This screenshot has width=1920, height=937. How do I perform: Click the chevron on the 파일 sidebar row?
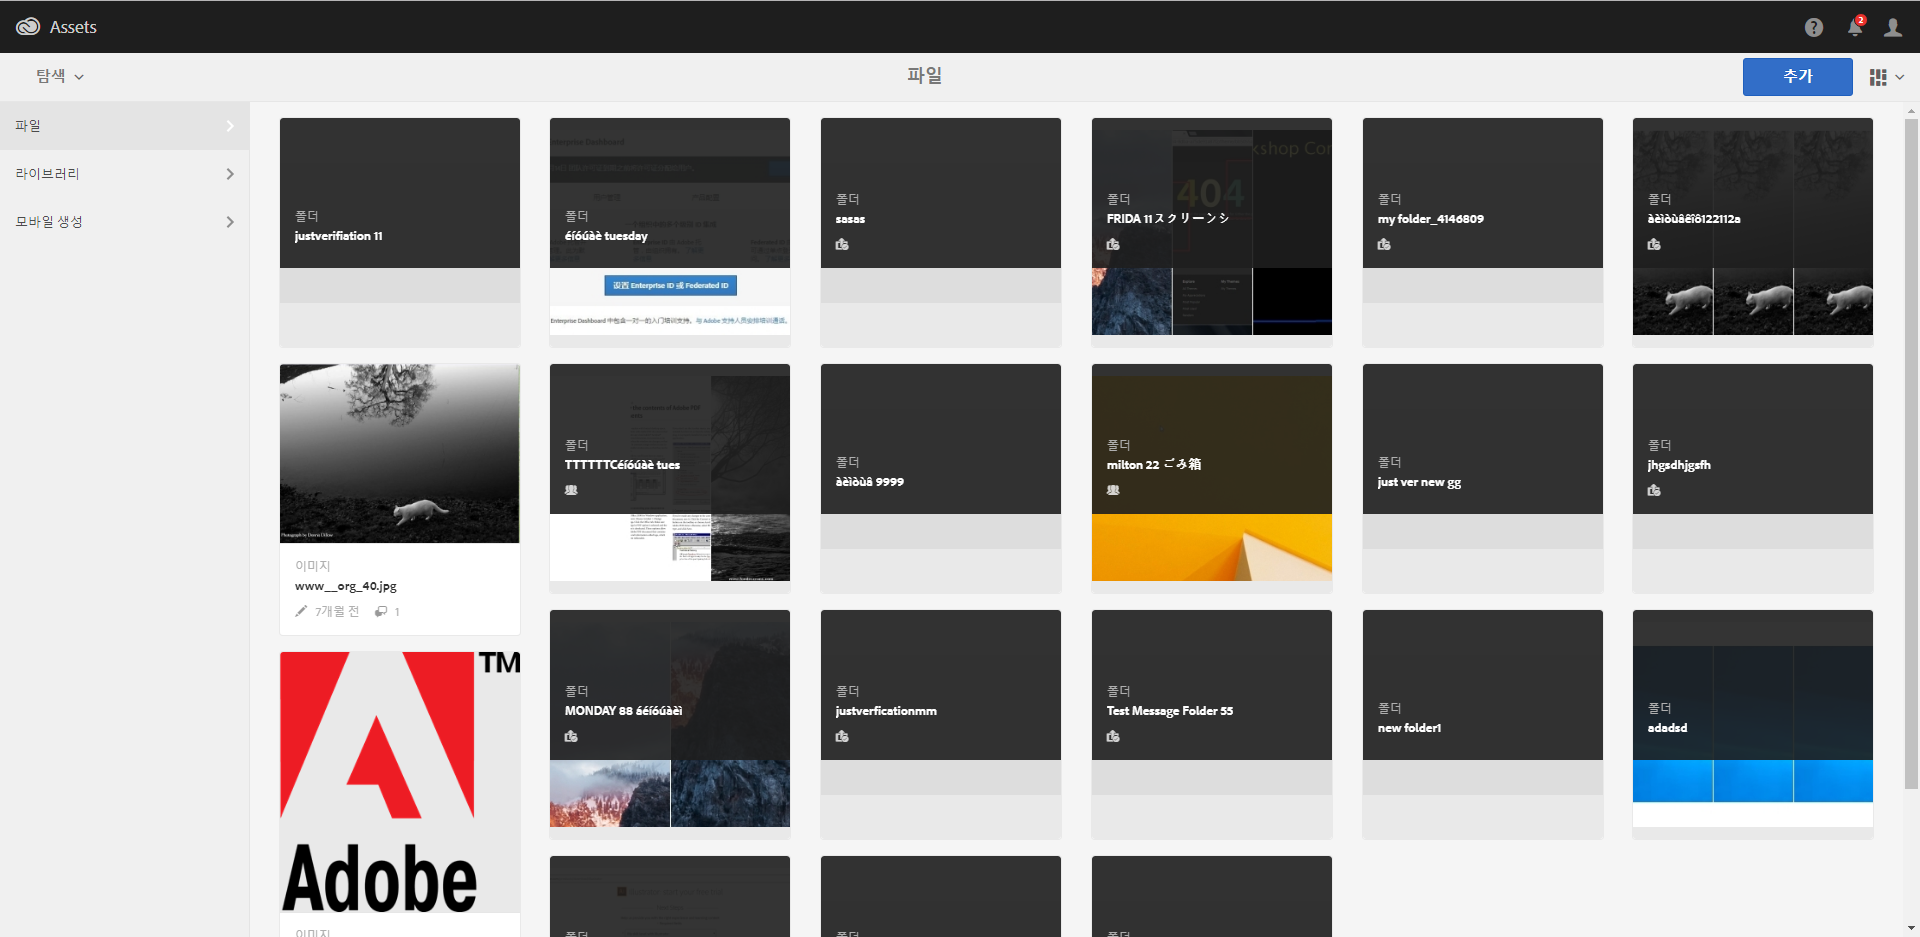(x=230, y=126)
